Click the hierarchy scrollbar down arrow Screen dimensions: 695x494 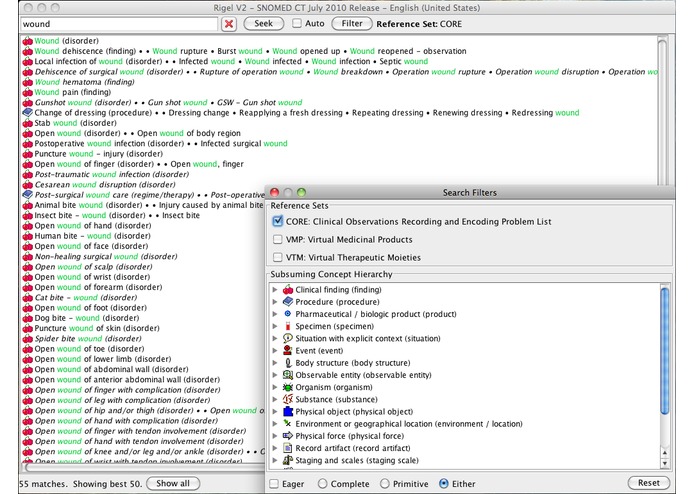(664, 463)
